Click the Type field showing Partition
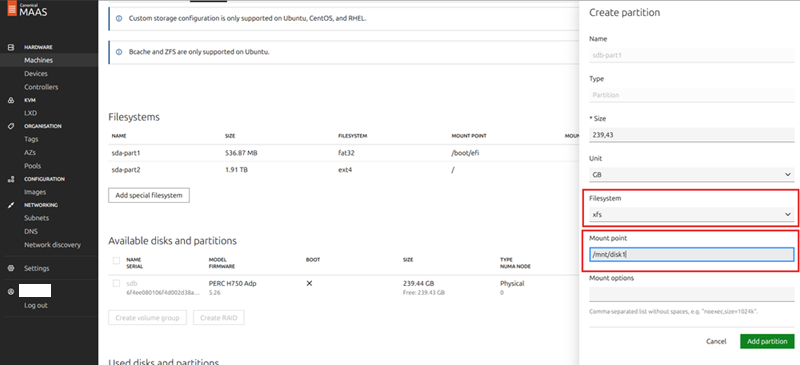 pyautogui.click(x=691, y=95)
